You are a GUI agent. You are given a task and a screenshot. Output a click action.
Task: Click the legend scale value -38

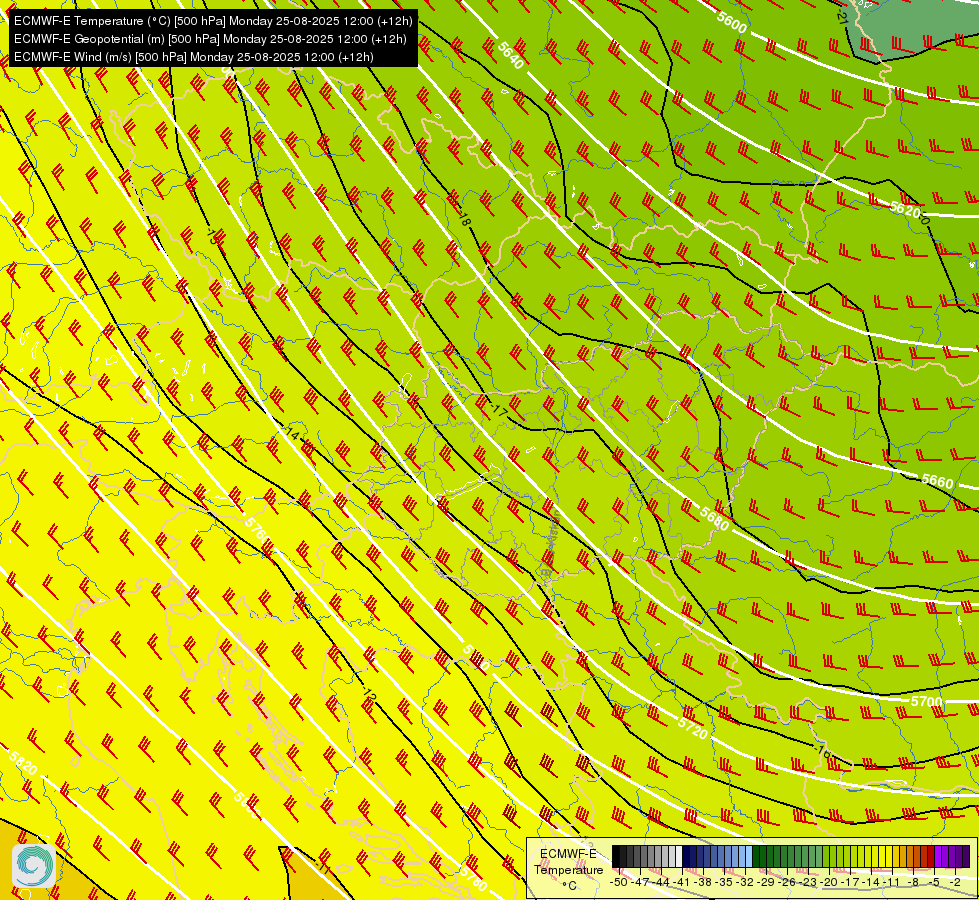[x=704, y=882]
